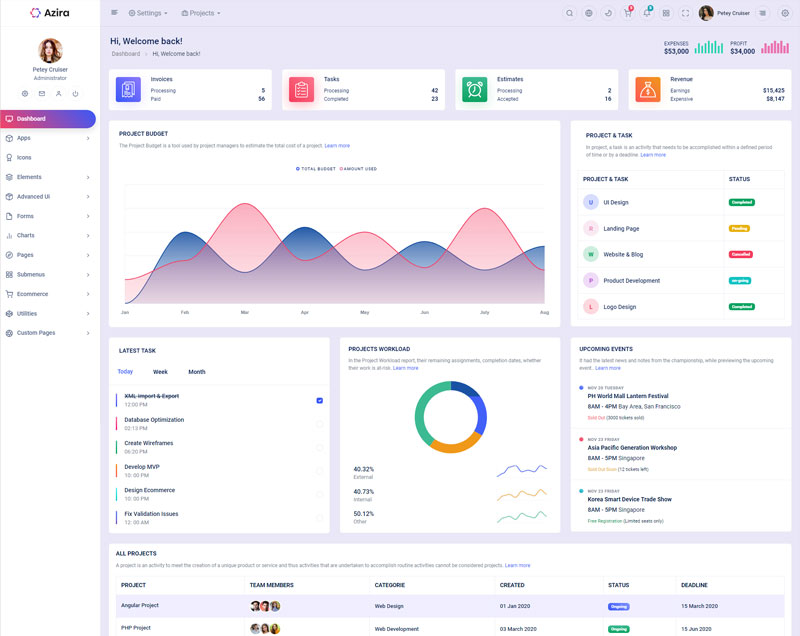Open the search icon in top bar
The height and width of the screenshot is (636, 800).
click(570, 13)
